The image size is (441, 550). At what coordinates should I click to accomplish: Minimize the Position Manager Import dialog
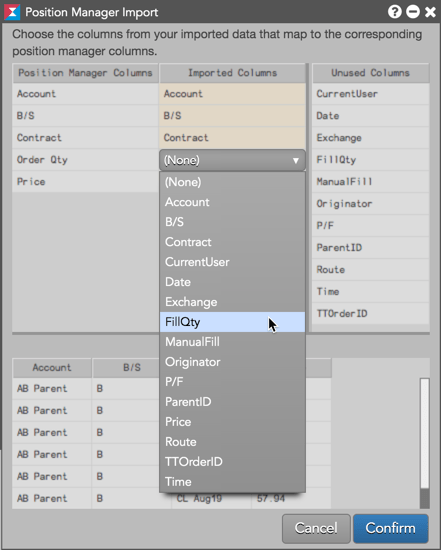click(413, 12)
